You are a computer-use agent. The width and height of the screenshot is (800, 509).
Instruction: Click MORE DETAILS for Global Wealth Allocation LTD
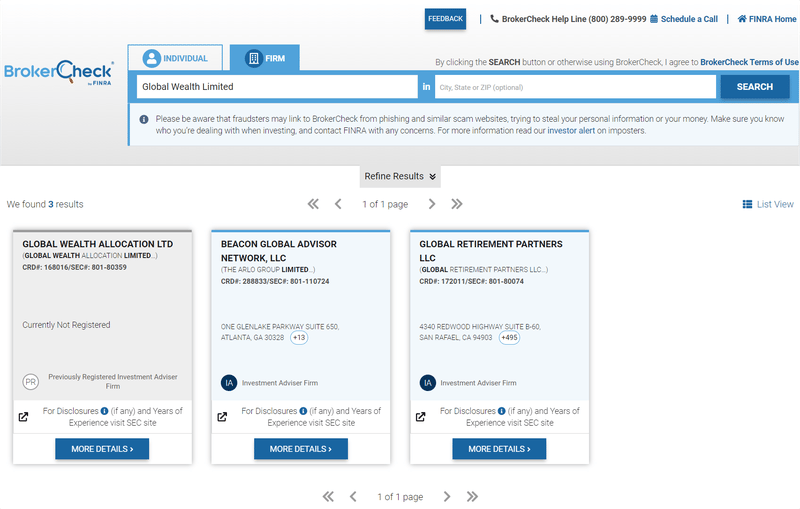[102, 449]
